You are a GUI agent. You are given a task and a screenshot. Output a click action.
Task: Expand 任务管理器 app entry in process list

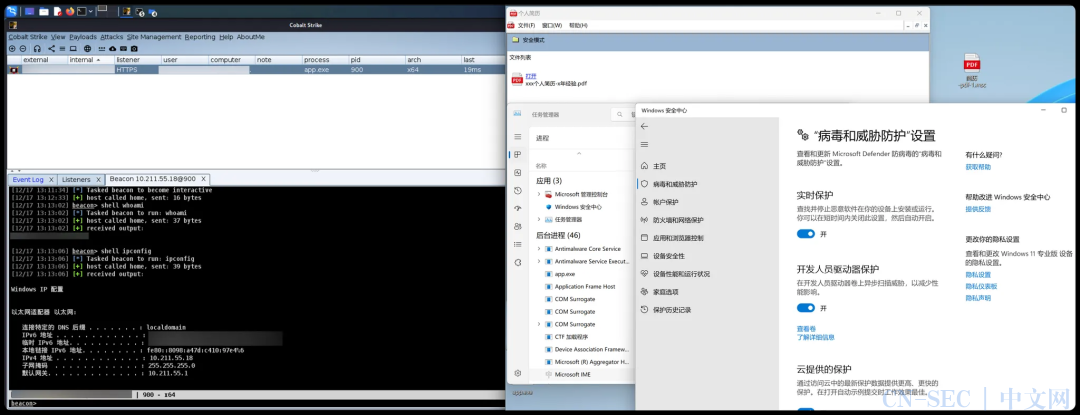(539, 220)
